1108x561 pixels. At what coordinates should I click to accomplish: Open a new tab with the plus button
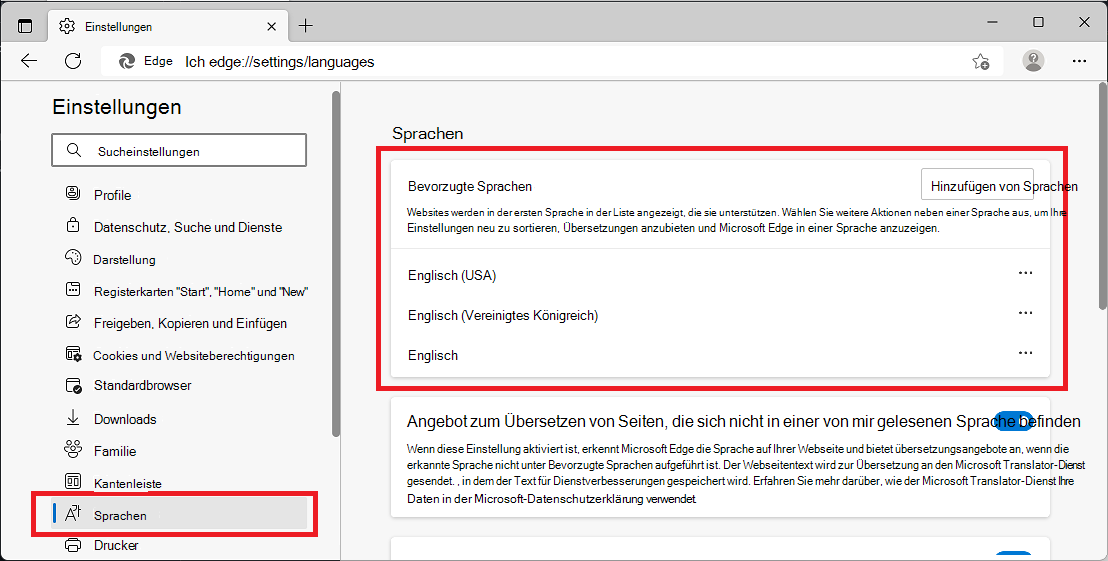(x=305, y=26)
